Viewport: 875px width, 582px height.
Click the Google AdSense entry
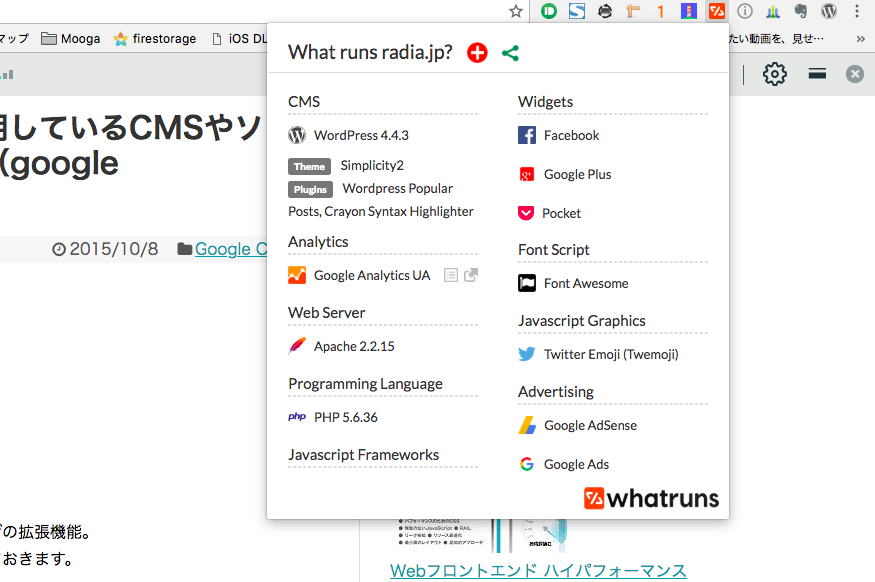[589, 425]
